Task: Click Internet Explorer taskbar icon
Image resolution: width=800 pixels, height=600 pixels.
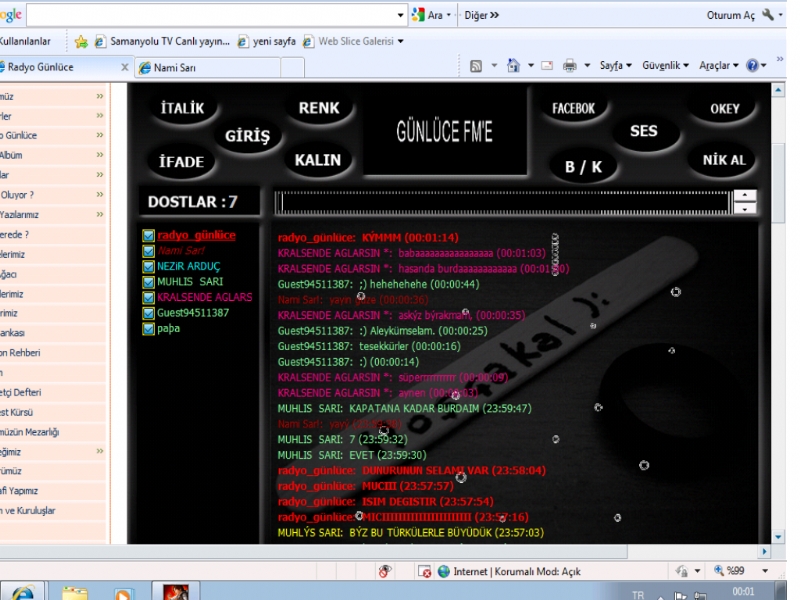Action: [23, 592]
